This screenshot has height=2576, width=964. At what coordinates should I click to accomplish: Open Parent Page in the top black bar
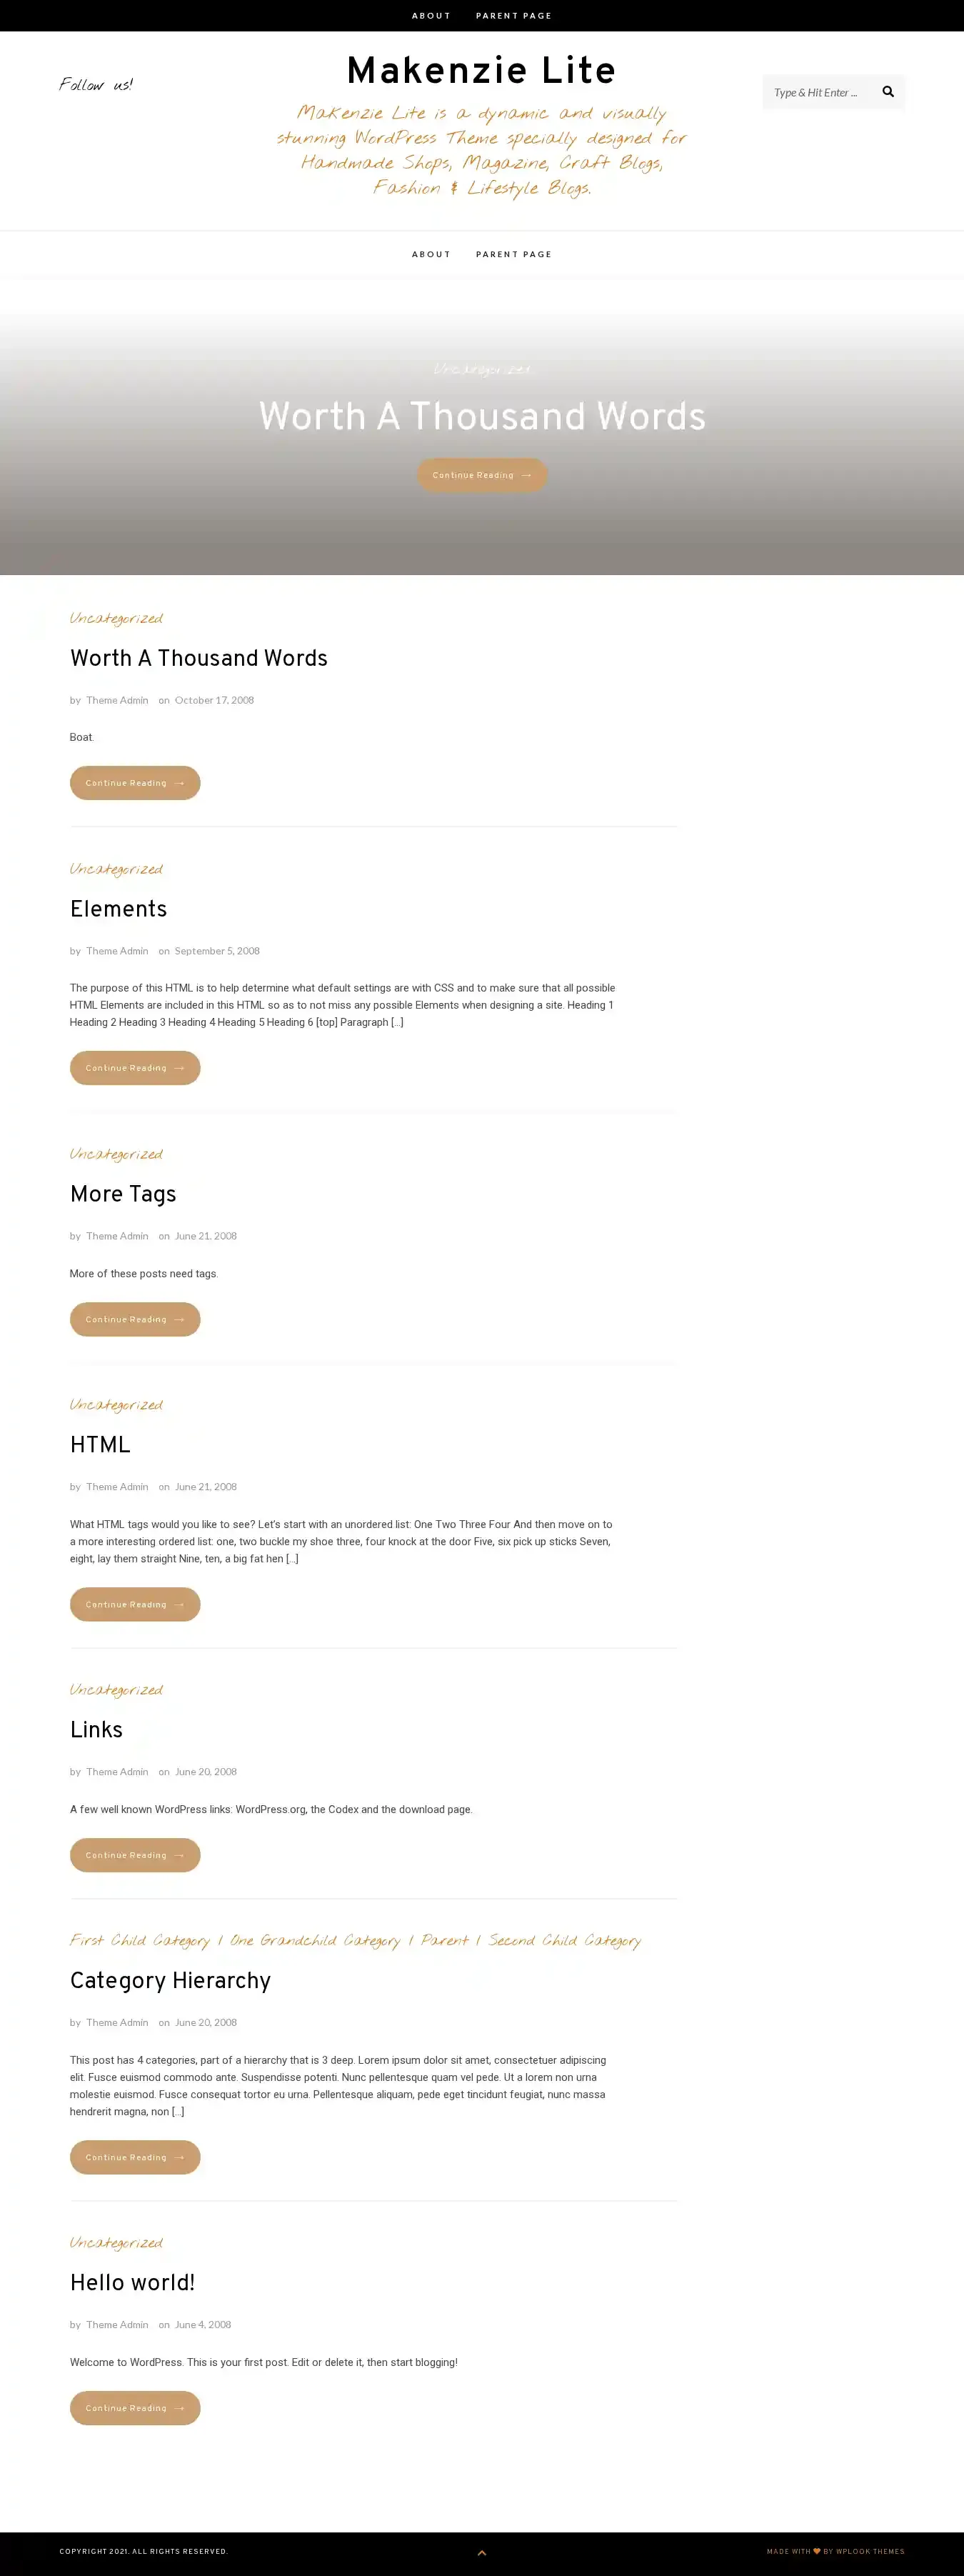click(514, 16)
